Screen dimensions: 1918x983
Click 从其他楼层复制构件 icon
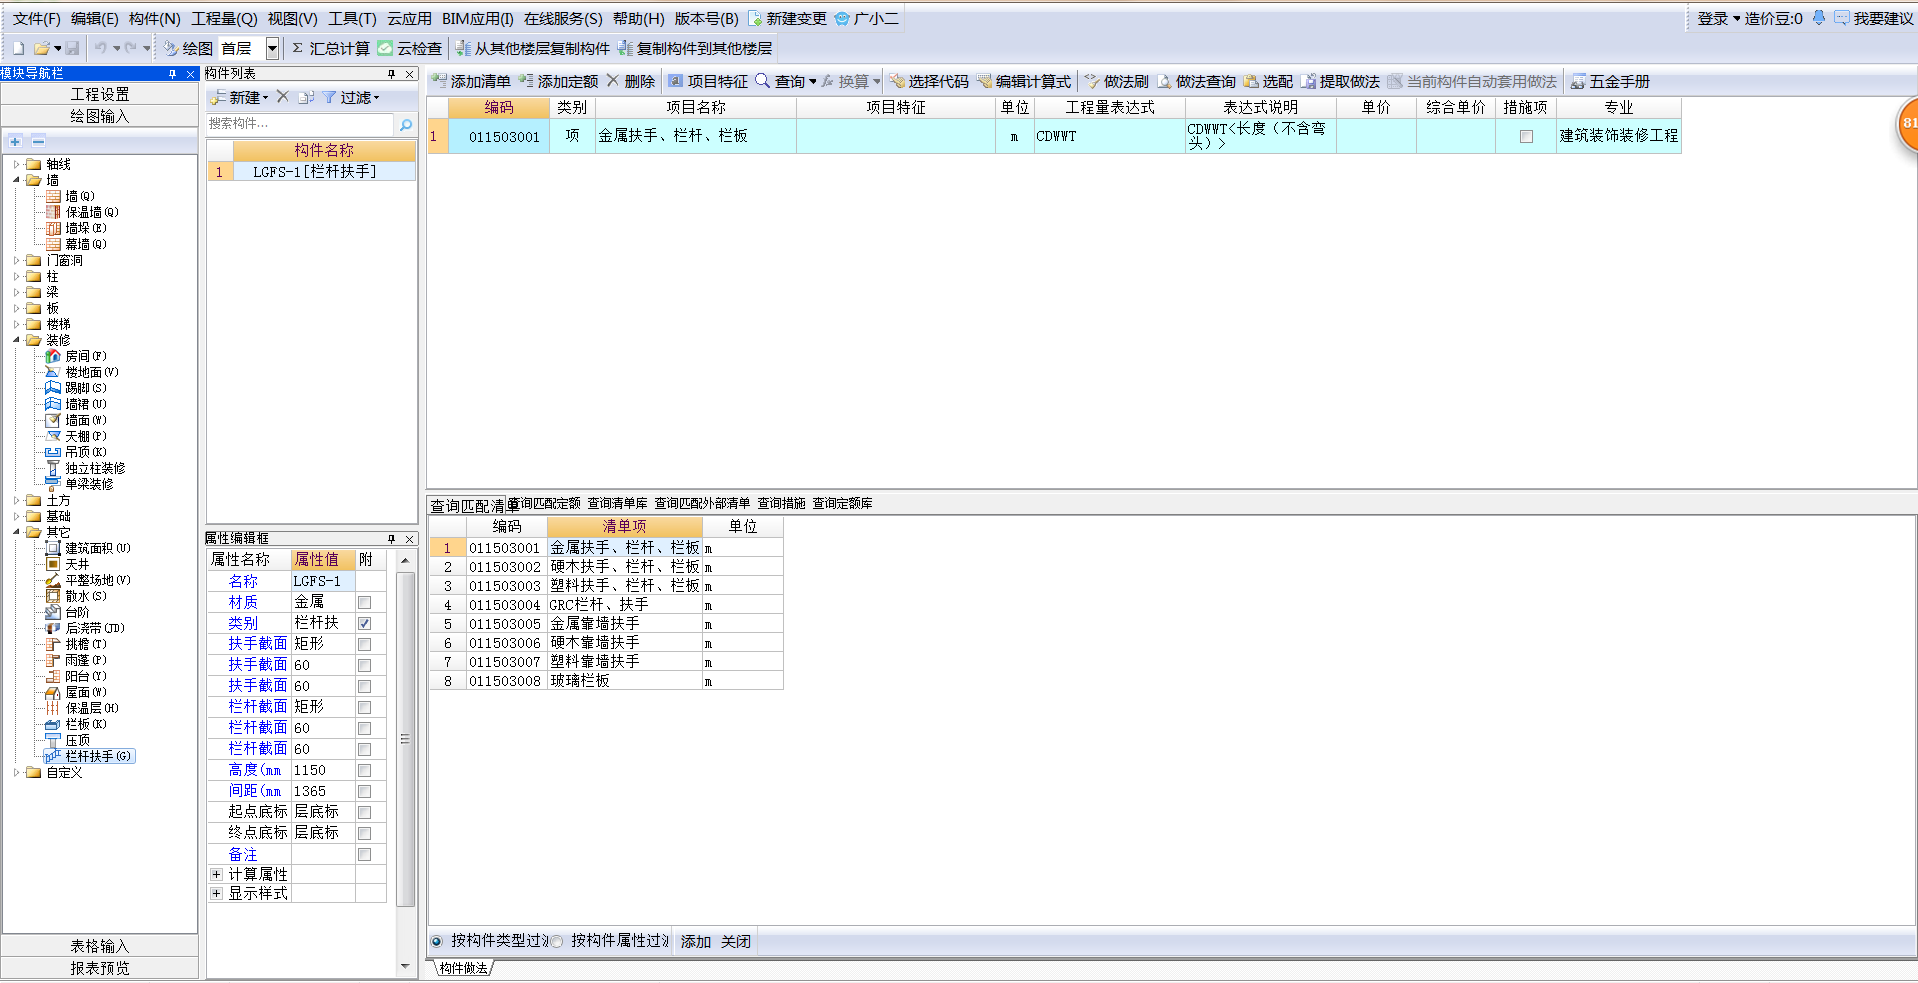463,48
